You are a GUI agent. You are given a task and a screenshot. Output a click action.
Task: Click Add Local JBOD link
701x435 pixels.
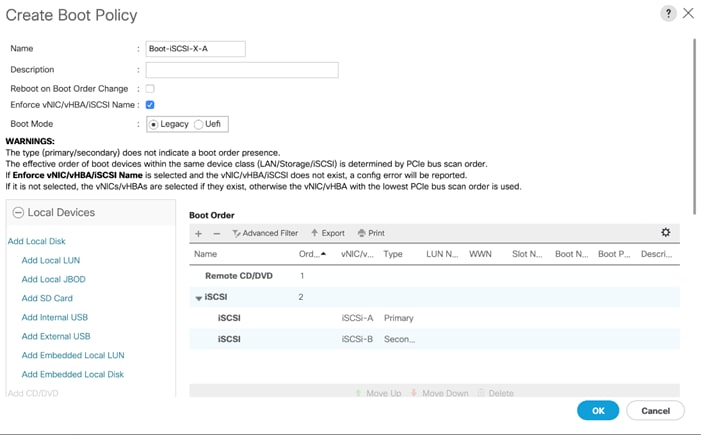54,279
